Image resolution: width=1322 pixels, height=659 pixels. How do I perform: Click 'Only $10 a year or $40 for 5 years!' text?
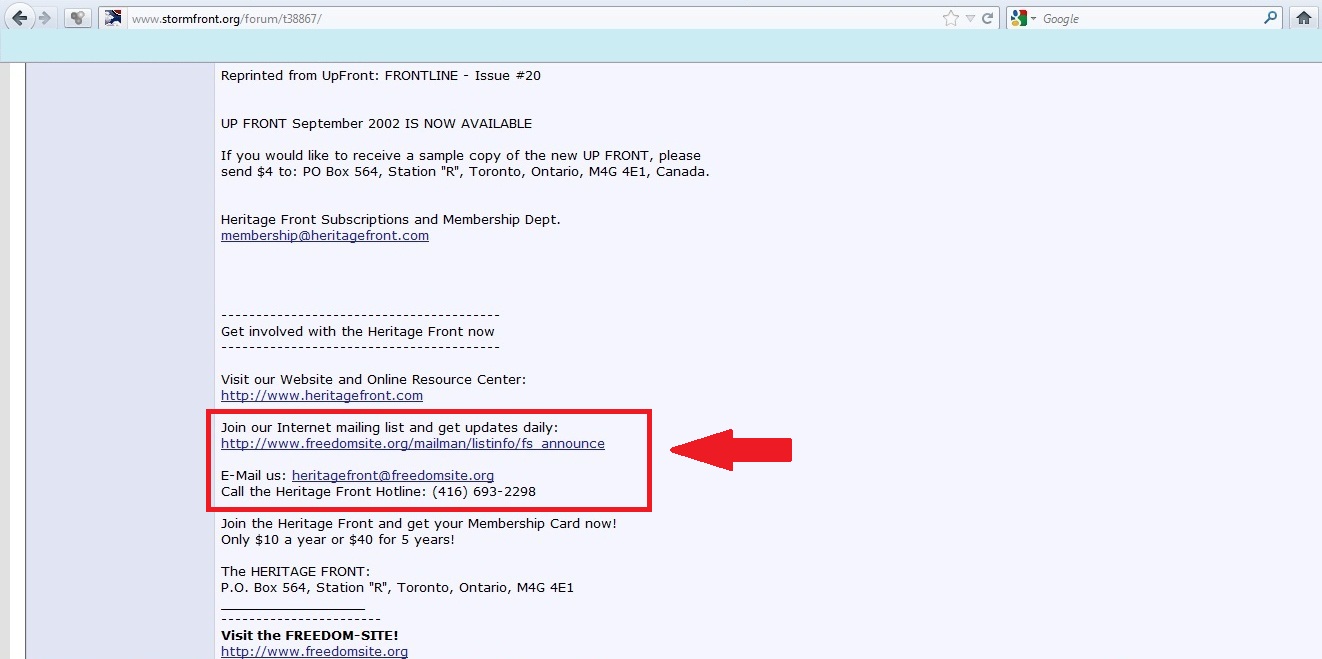click(338, 540)
